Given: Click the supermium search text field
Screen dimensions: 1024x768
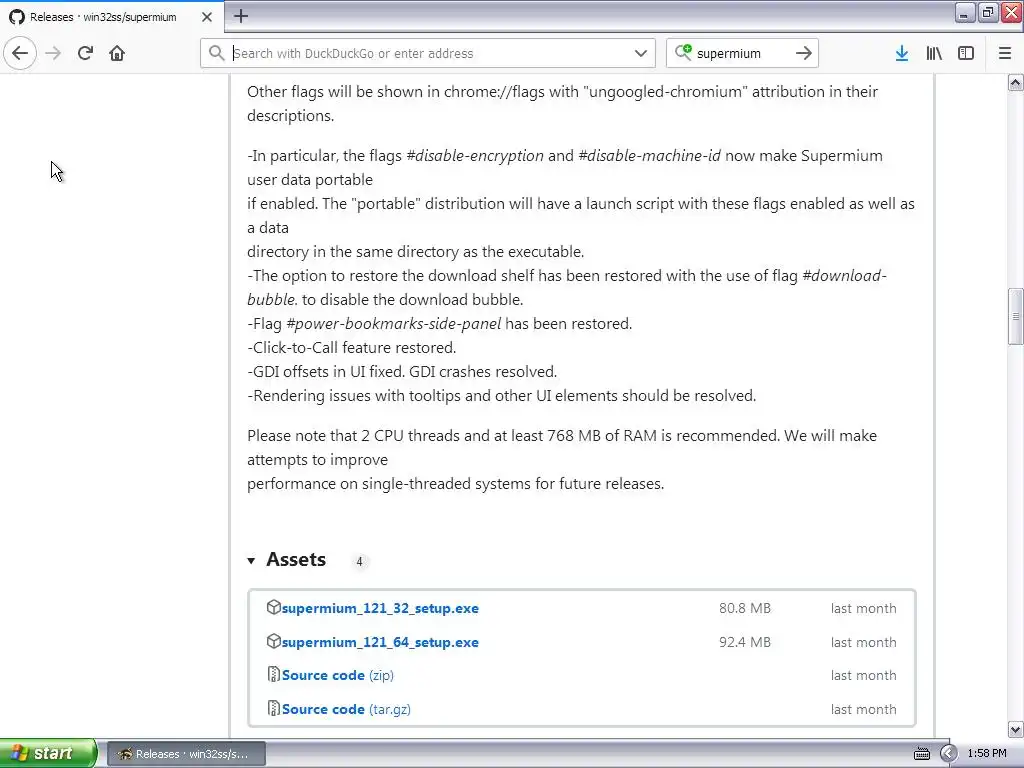Looking at the screenshot, I should pyautogui.click(x=742, y=53).
